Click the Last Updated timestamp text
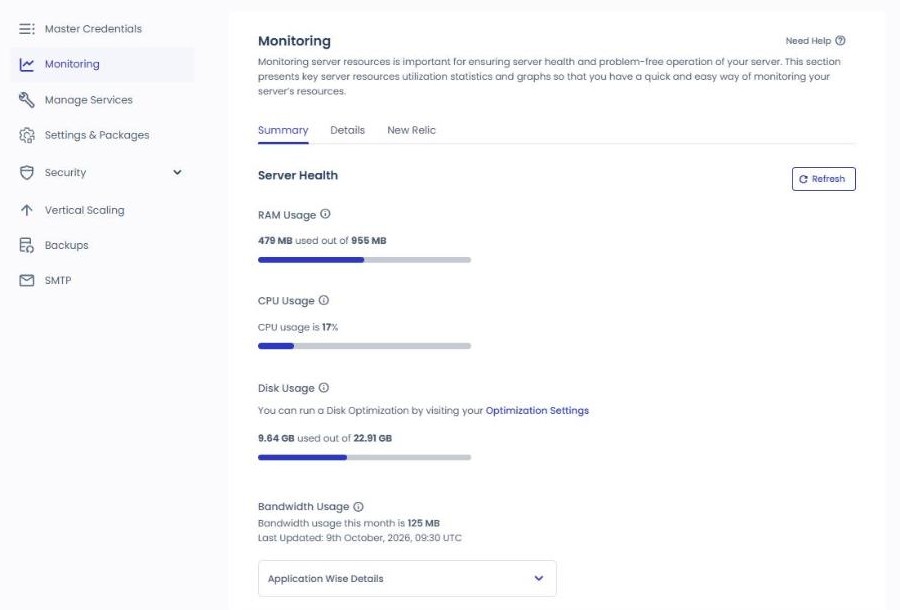 click(x=360, y=538)
